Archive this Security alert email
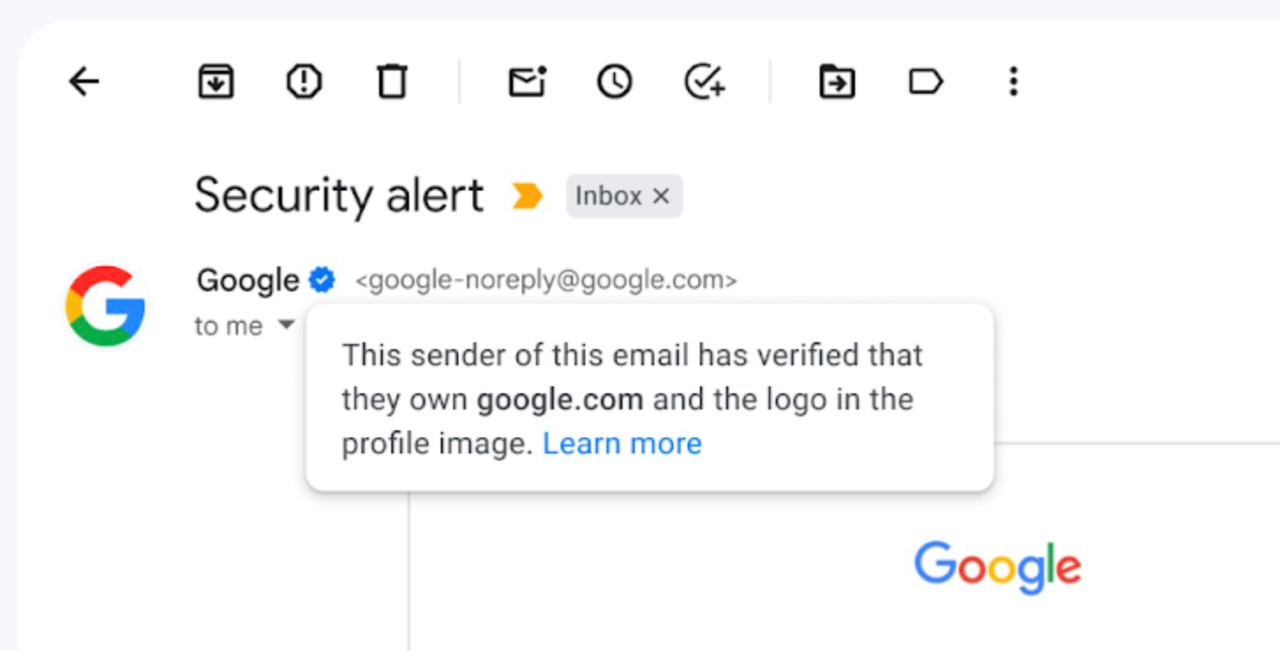The width and height of the screenshot is (1280, 651). (x=216, y=82)
